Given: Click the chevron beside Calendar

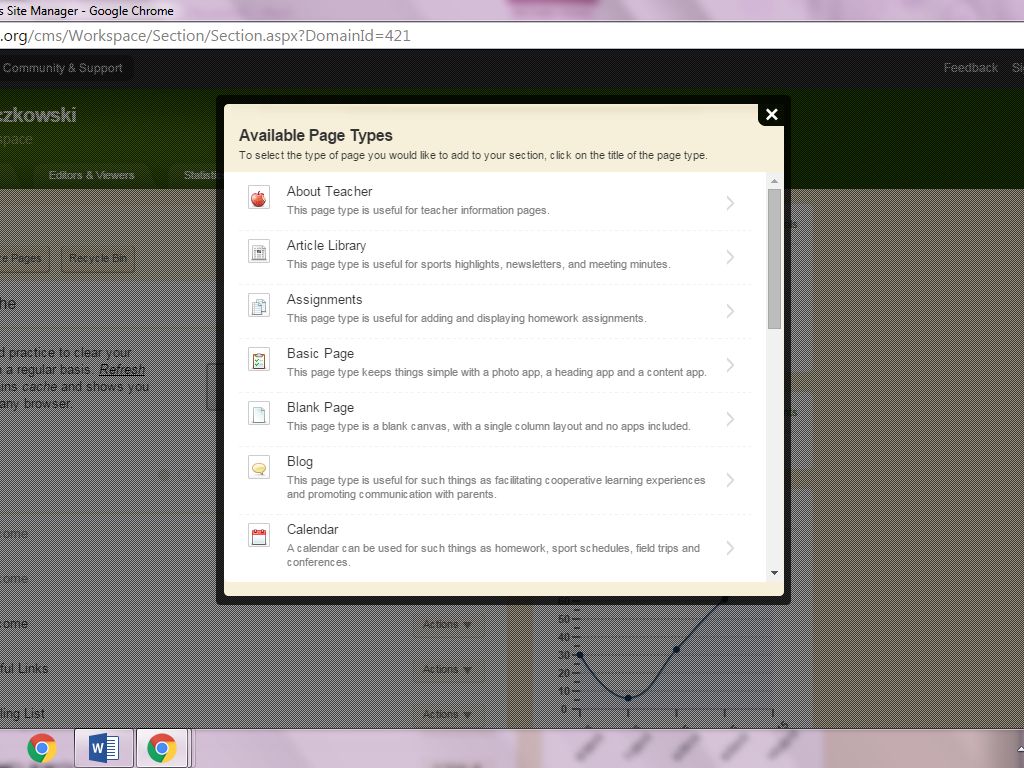Looking at the screenshot, I should point(730,548).
